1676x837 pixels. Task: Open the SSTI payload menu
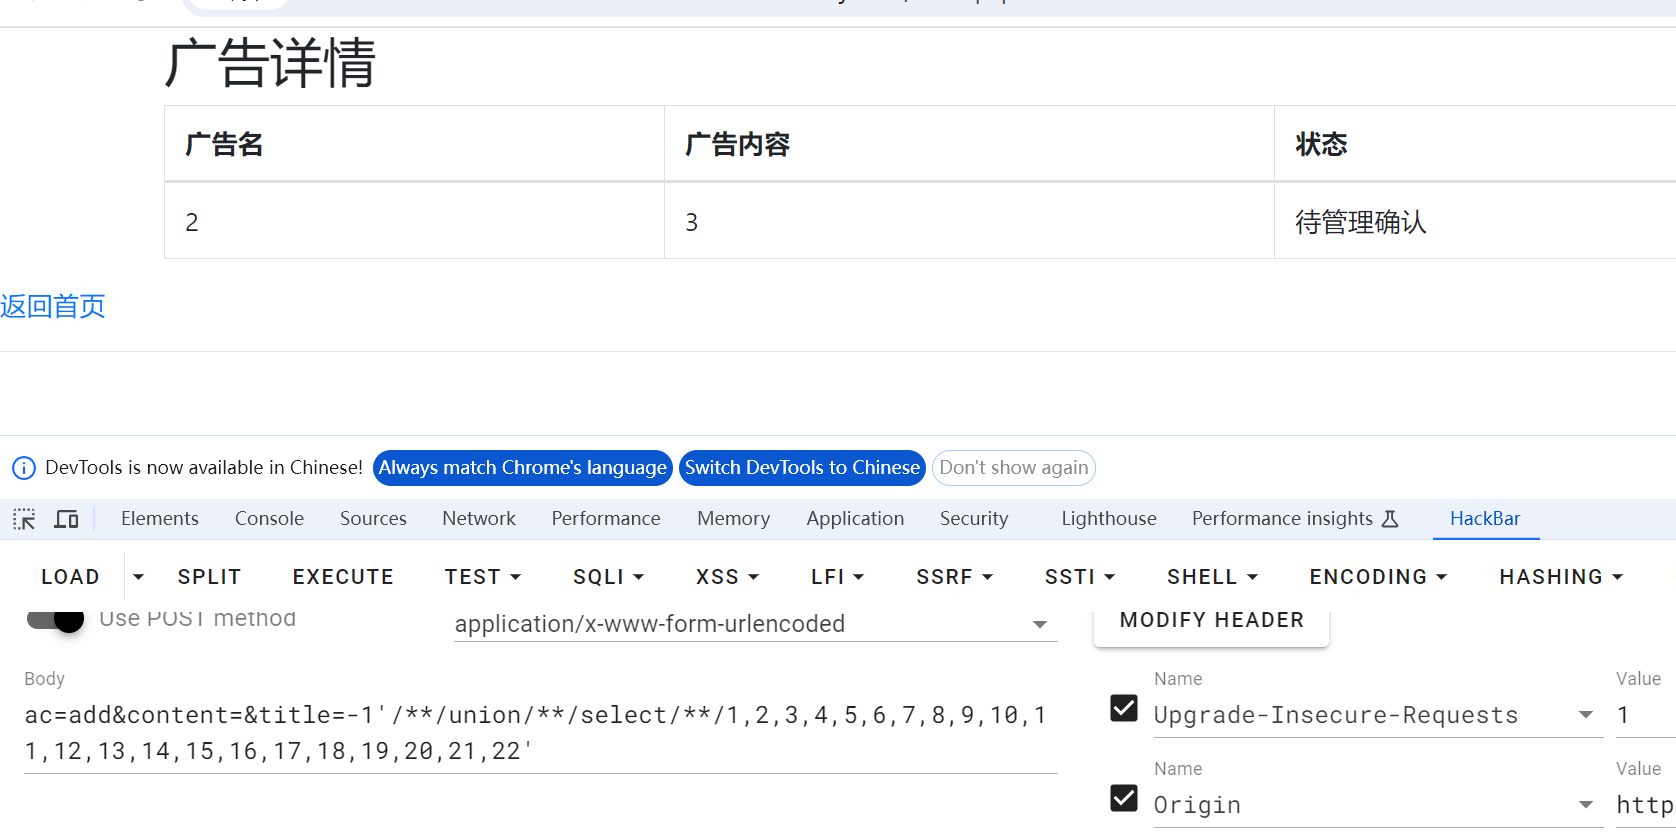click(x=1079, y=577)
